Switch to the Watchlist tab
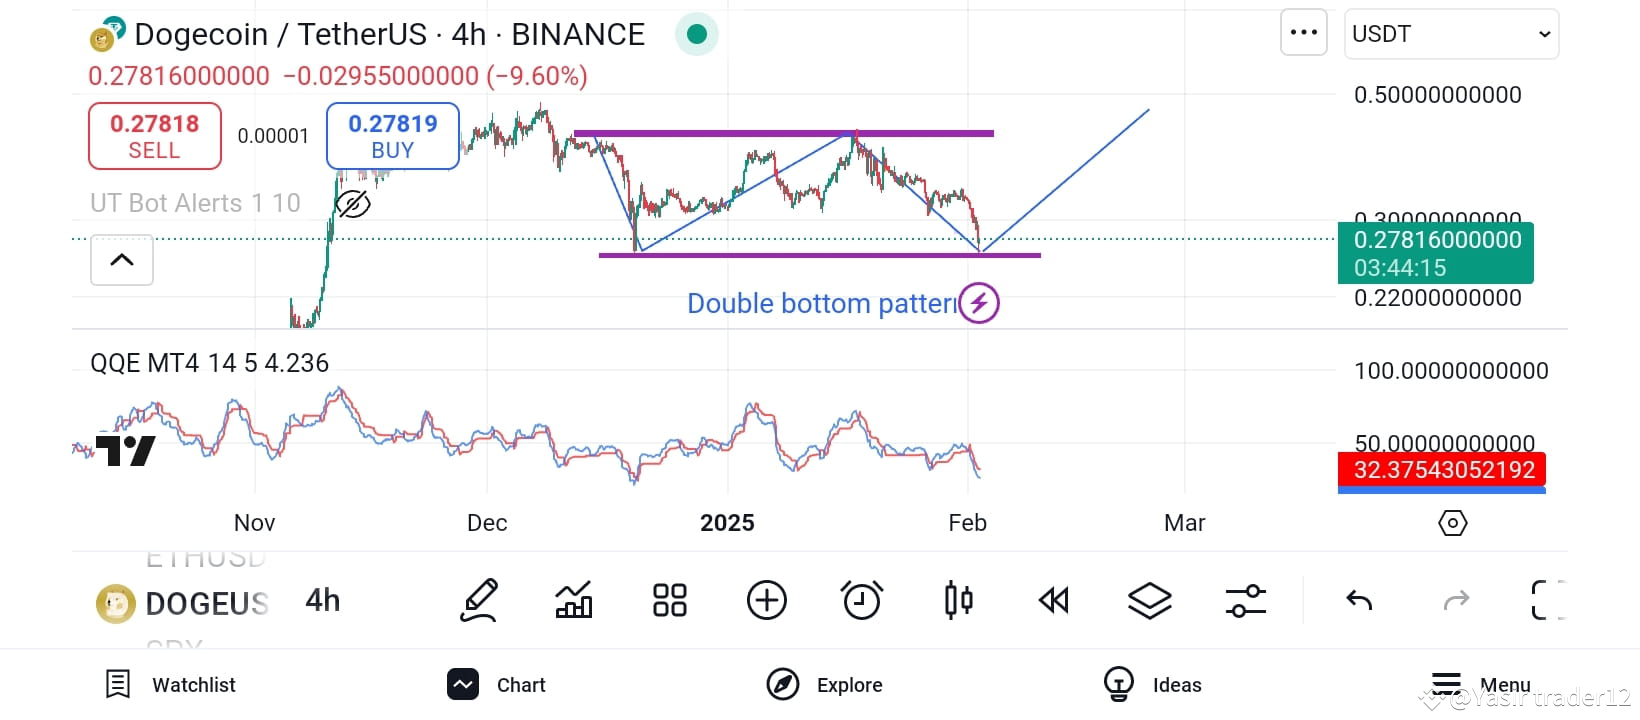 pyautogui.click(x=170, y=685)
